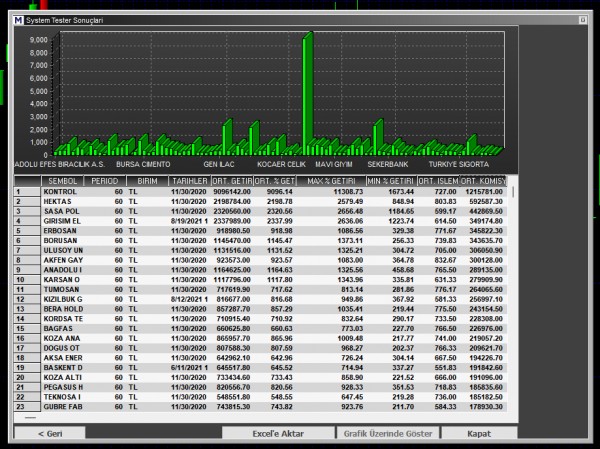Select the ANADOLU I row symbol

pos(62,270)
